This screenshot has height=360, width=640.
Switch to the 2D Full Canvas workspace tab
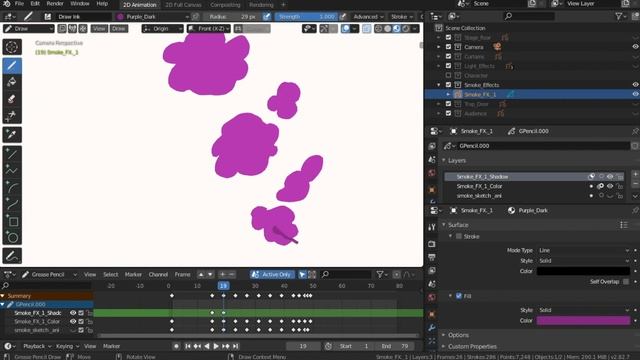(x=183, y=5)
